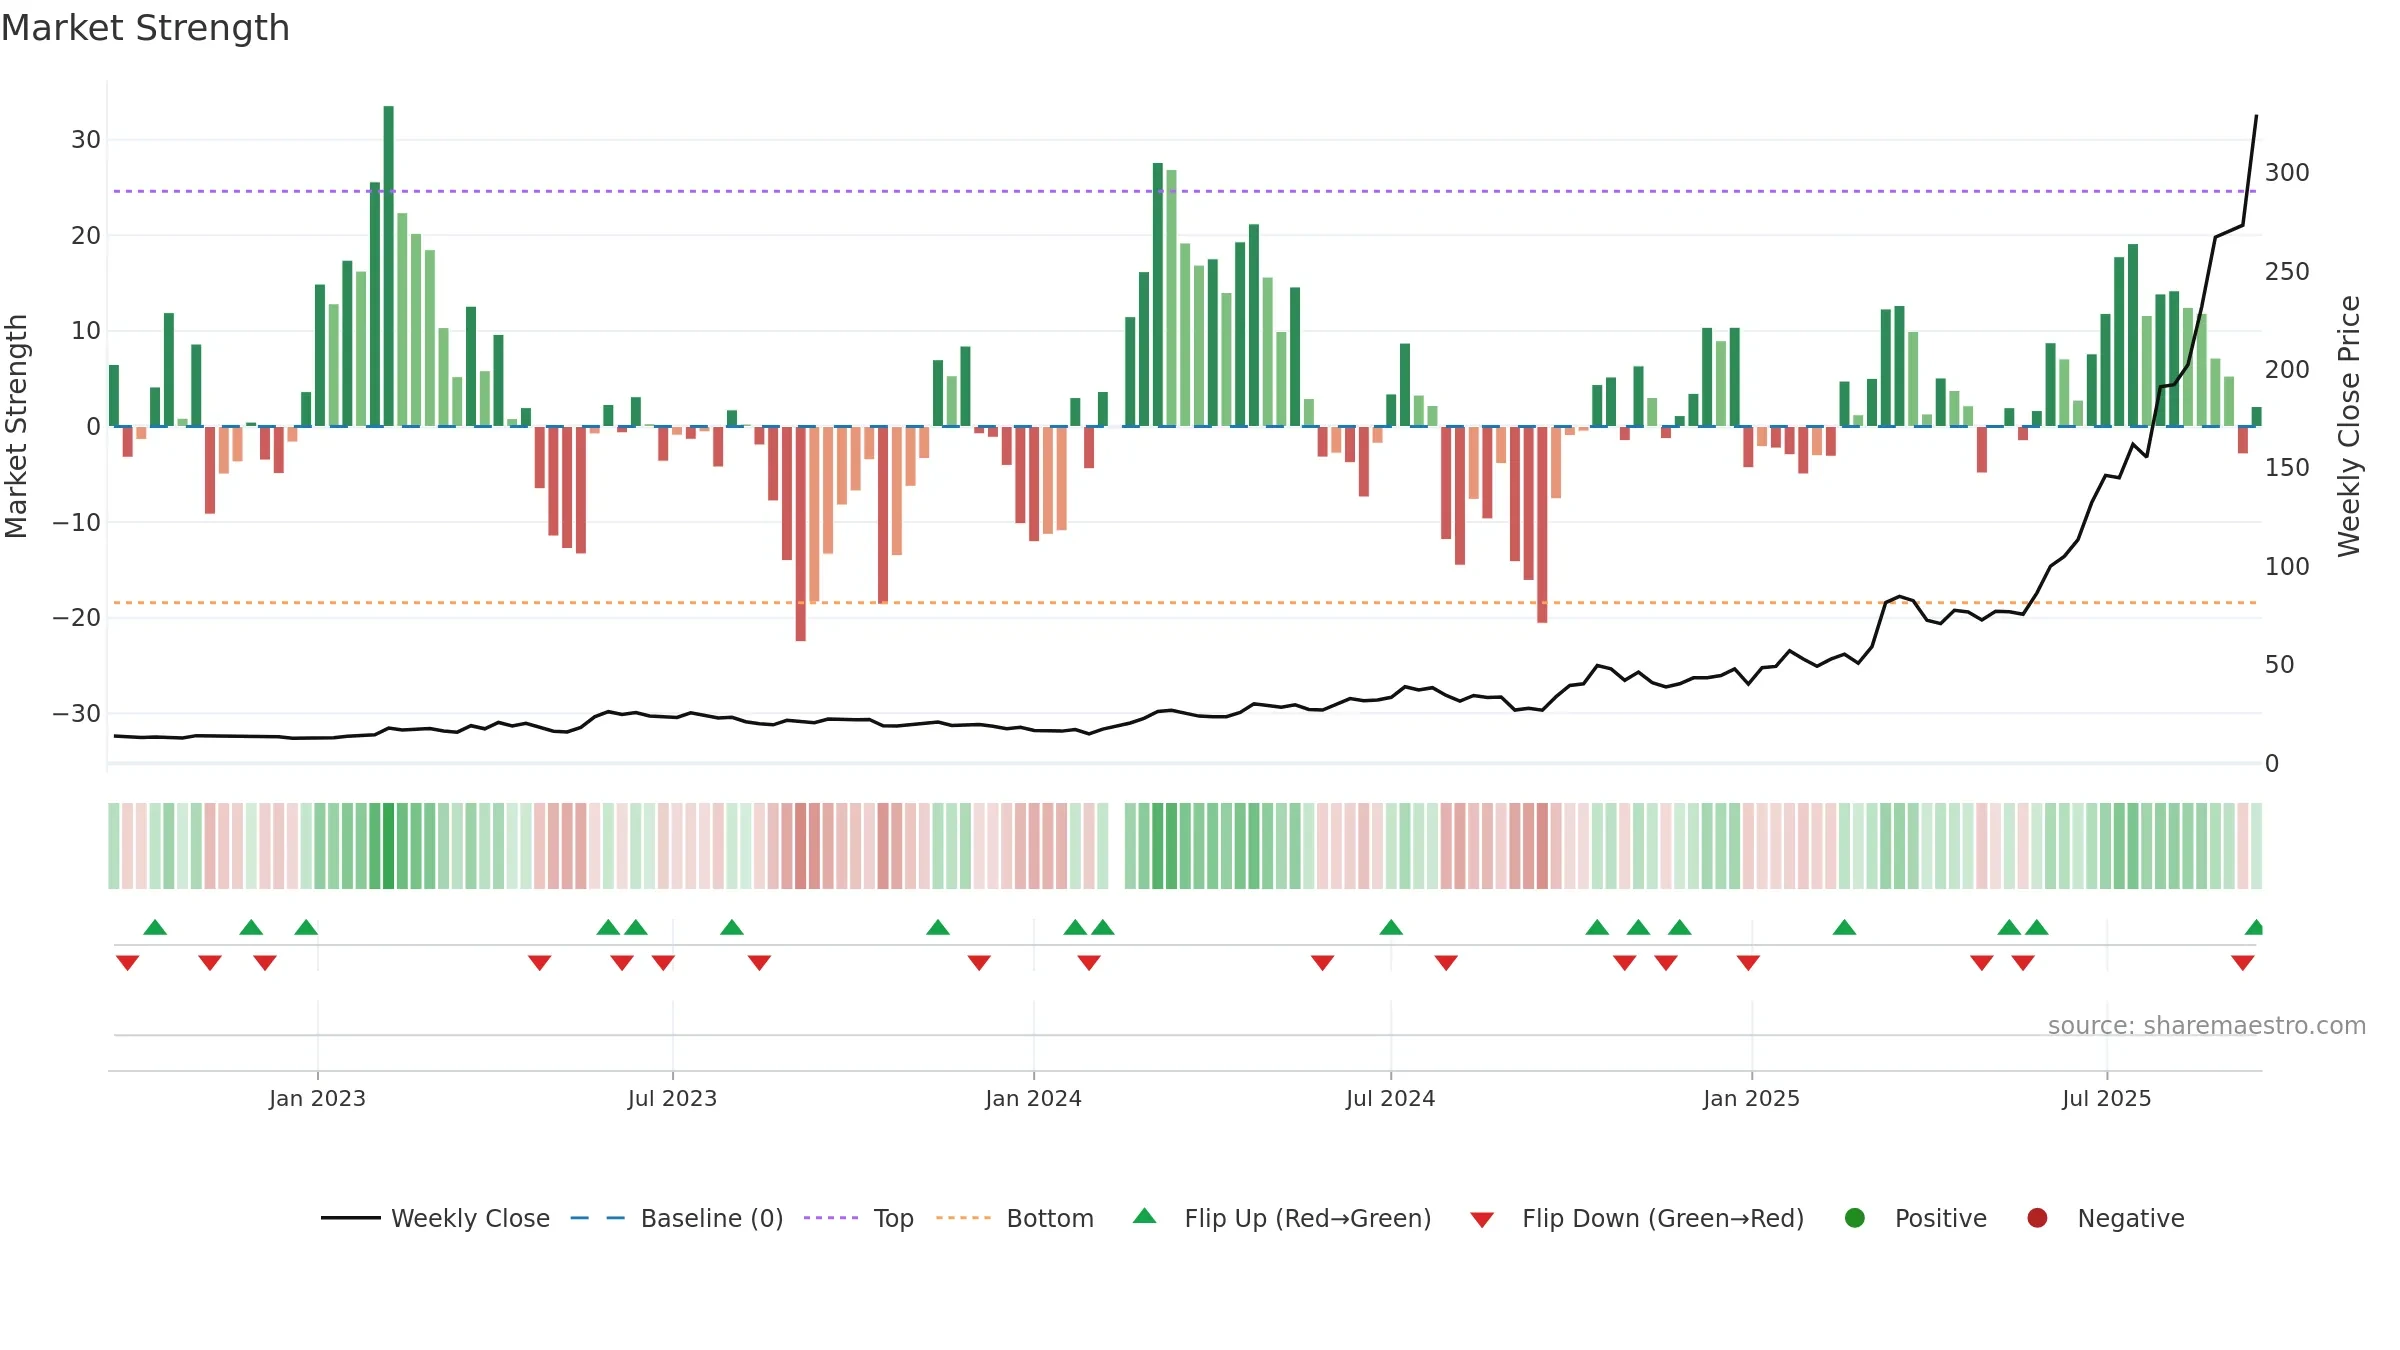Toggle Flip Up (Red→Green) legend entry
Screen dimensions: 2400x1350
(1282, 1218)
